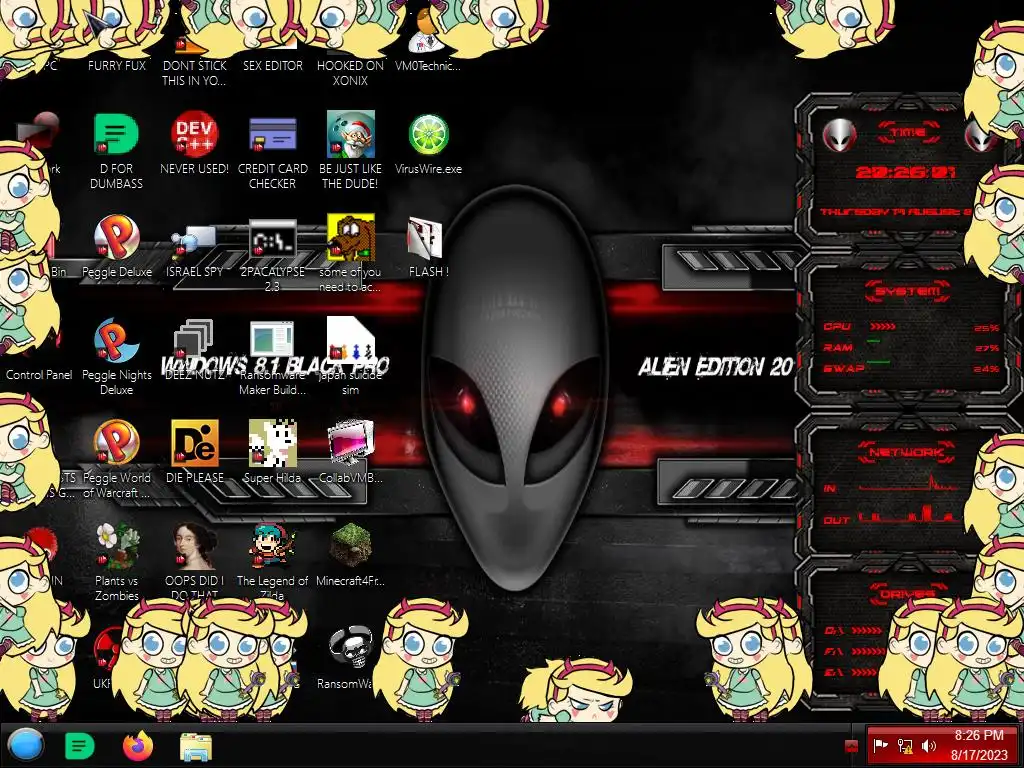Open the D:\ drive entry in widget
This screenshot has height=768, width=1024.
[853, 631]
